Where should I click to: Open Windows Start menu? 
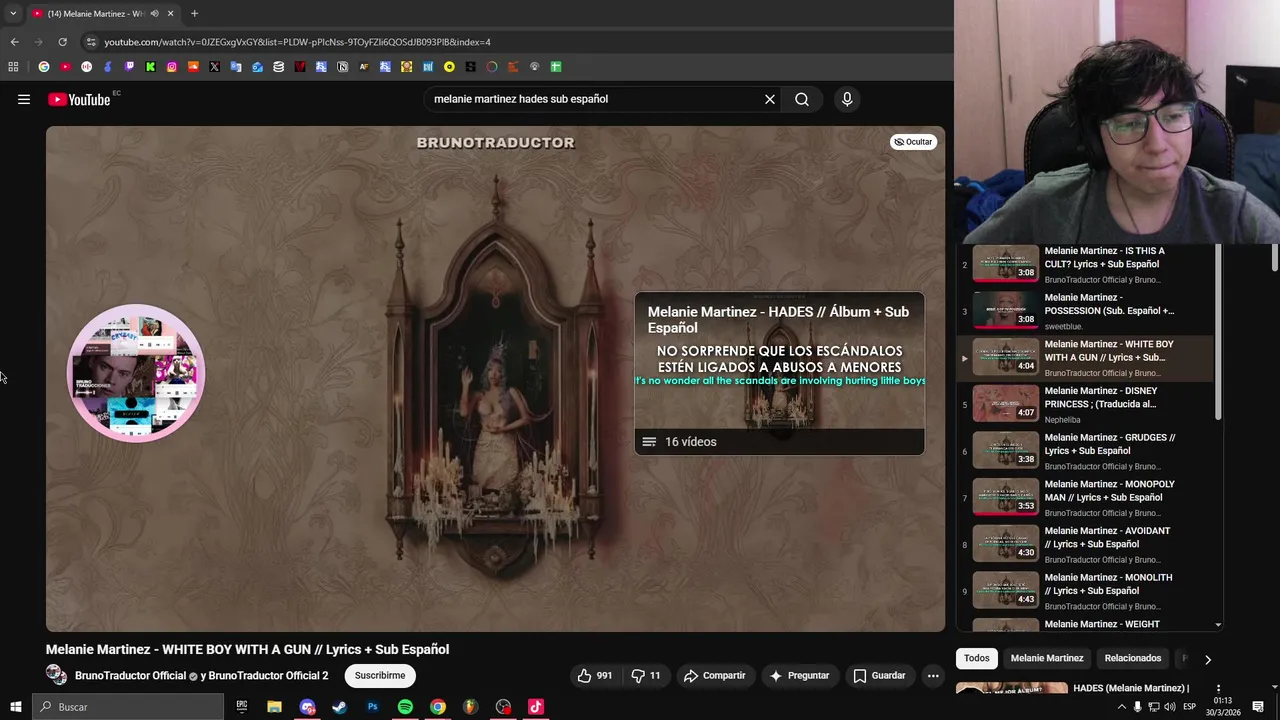click(x=15, y=707)
